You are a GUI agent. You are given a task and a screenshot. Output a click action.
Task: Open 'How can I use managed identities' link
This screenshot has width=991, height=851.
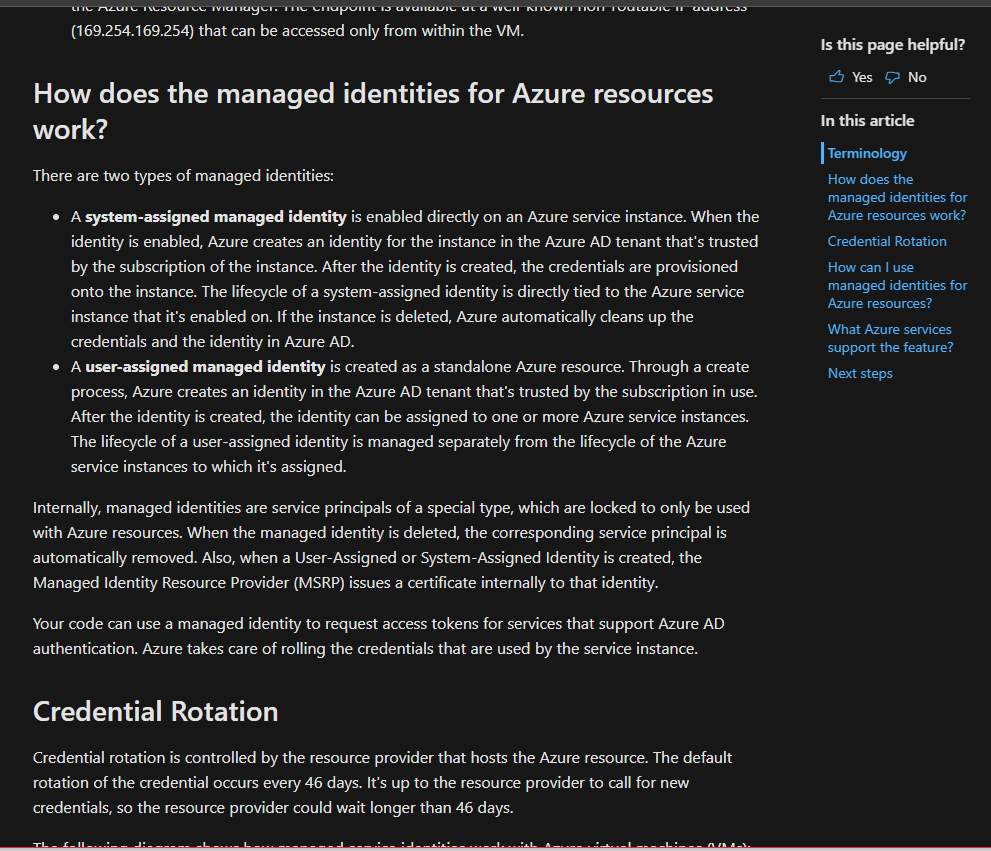pos(897,285)
